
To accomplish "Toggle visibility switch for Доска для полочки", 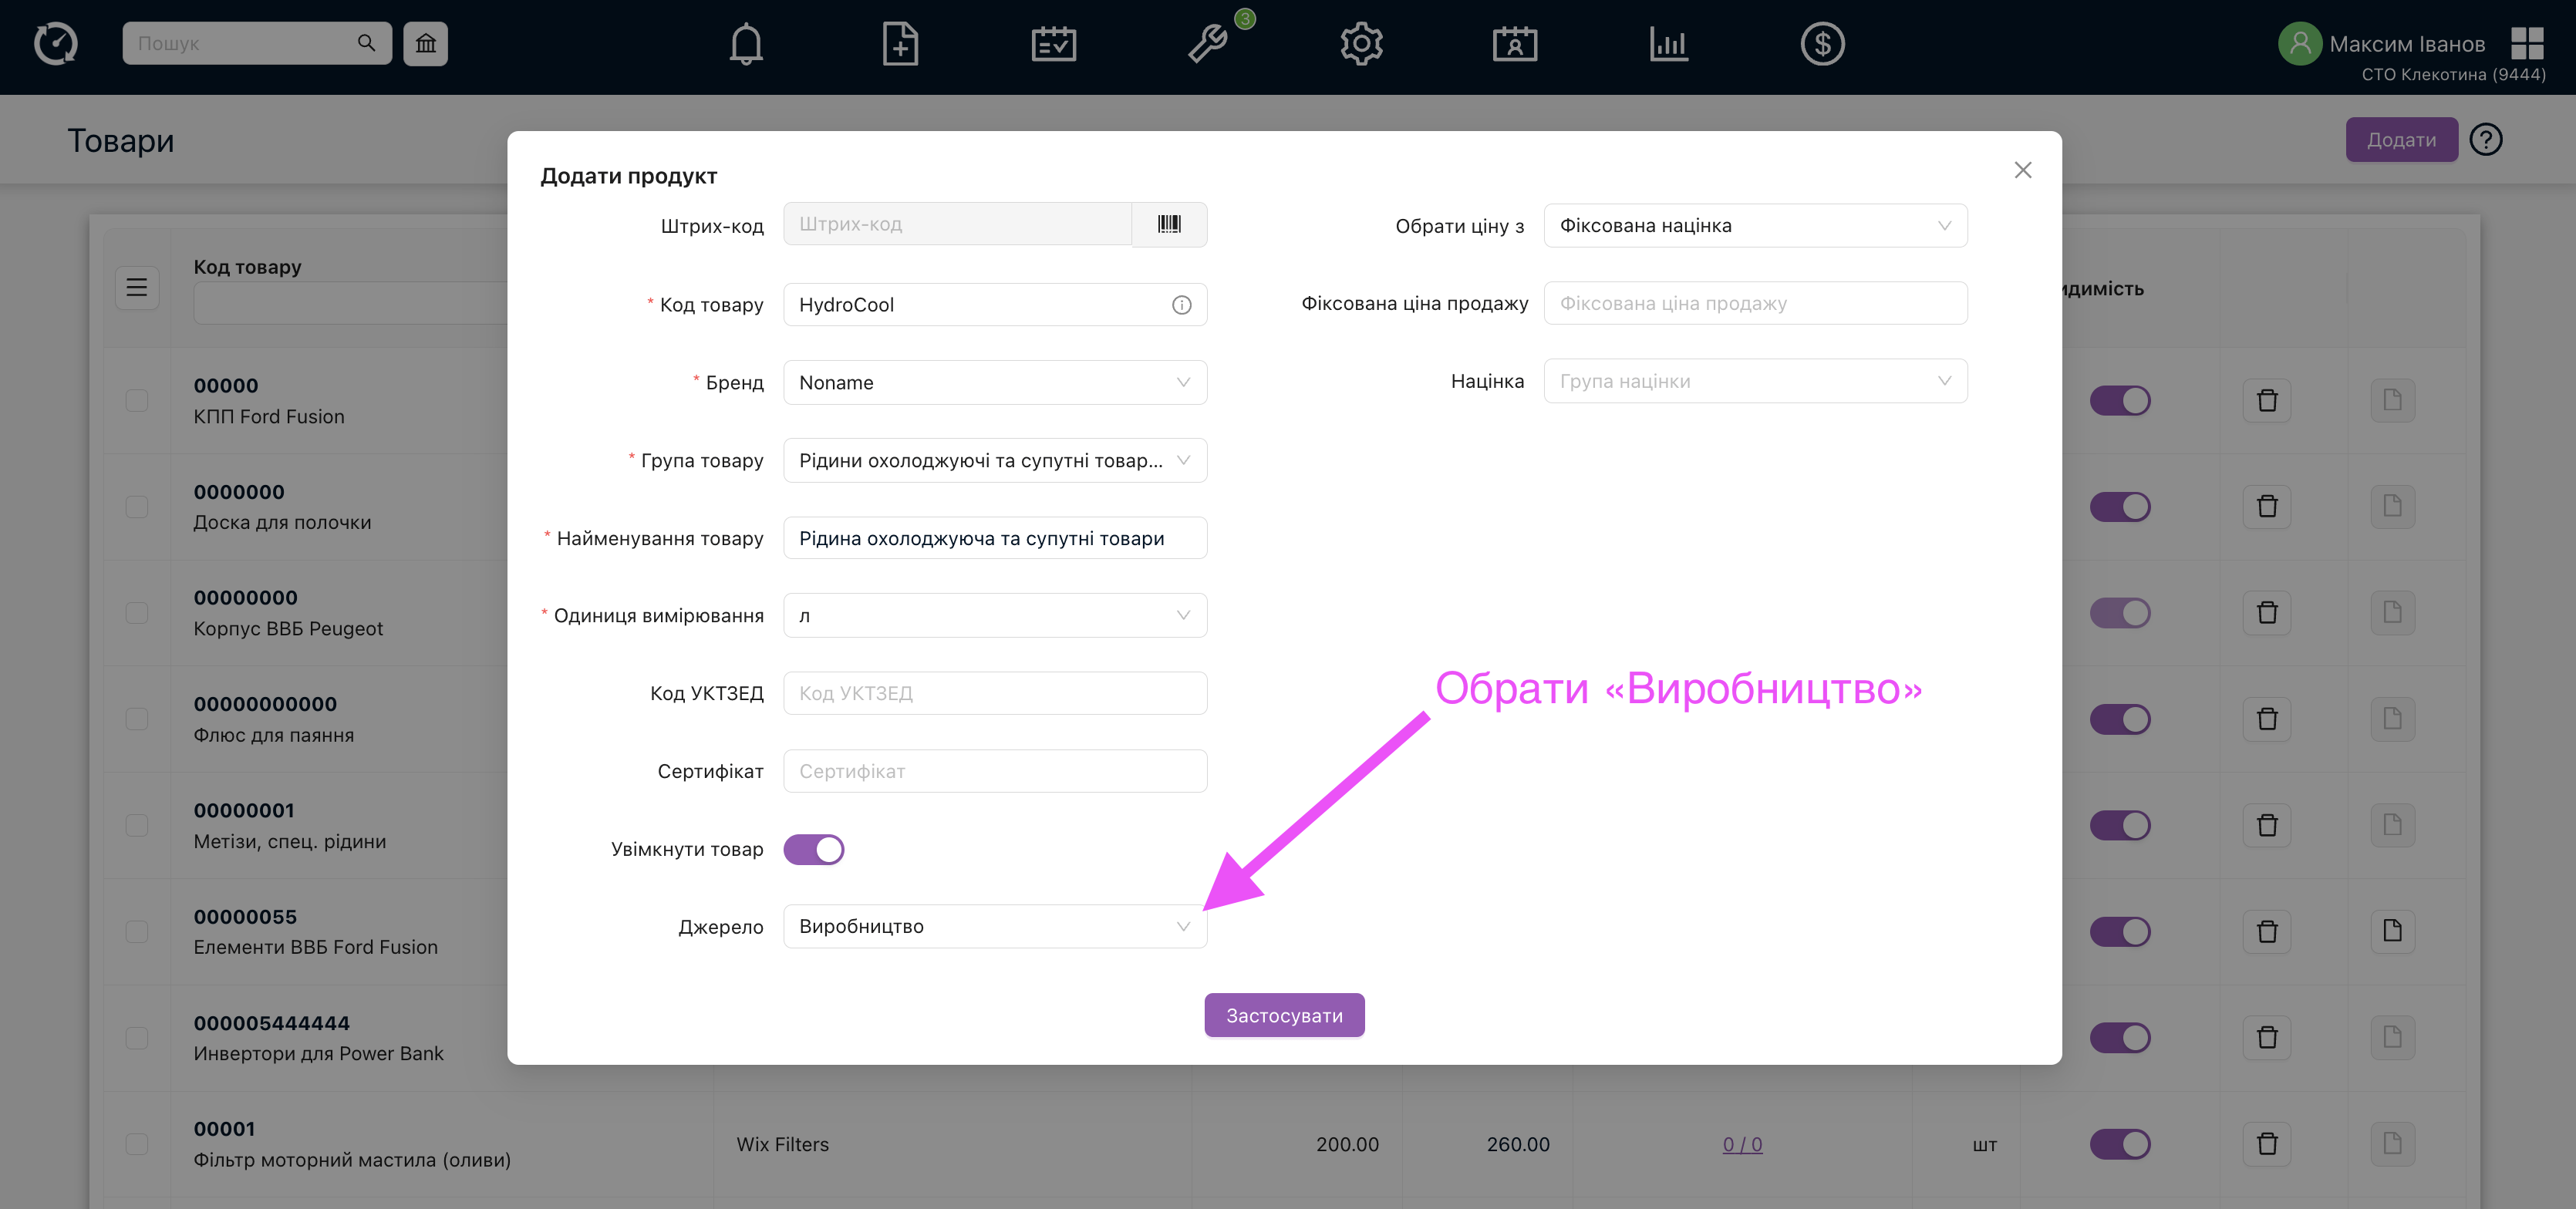I will 2119,507.
